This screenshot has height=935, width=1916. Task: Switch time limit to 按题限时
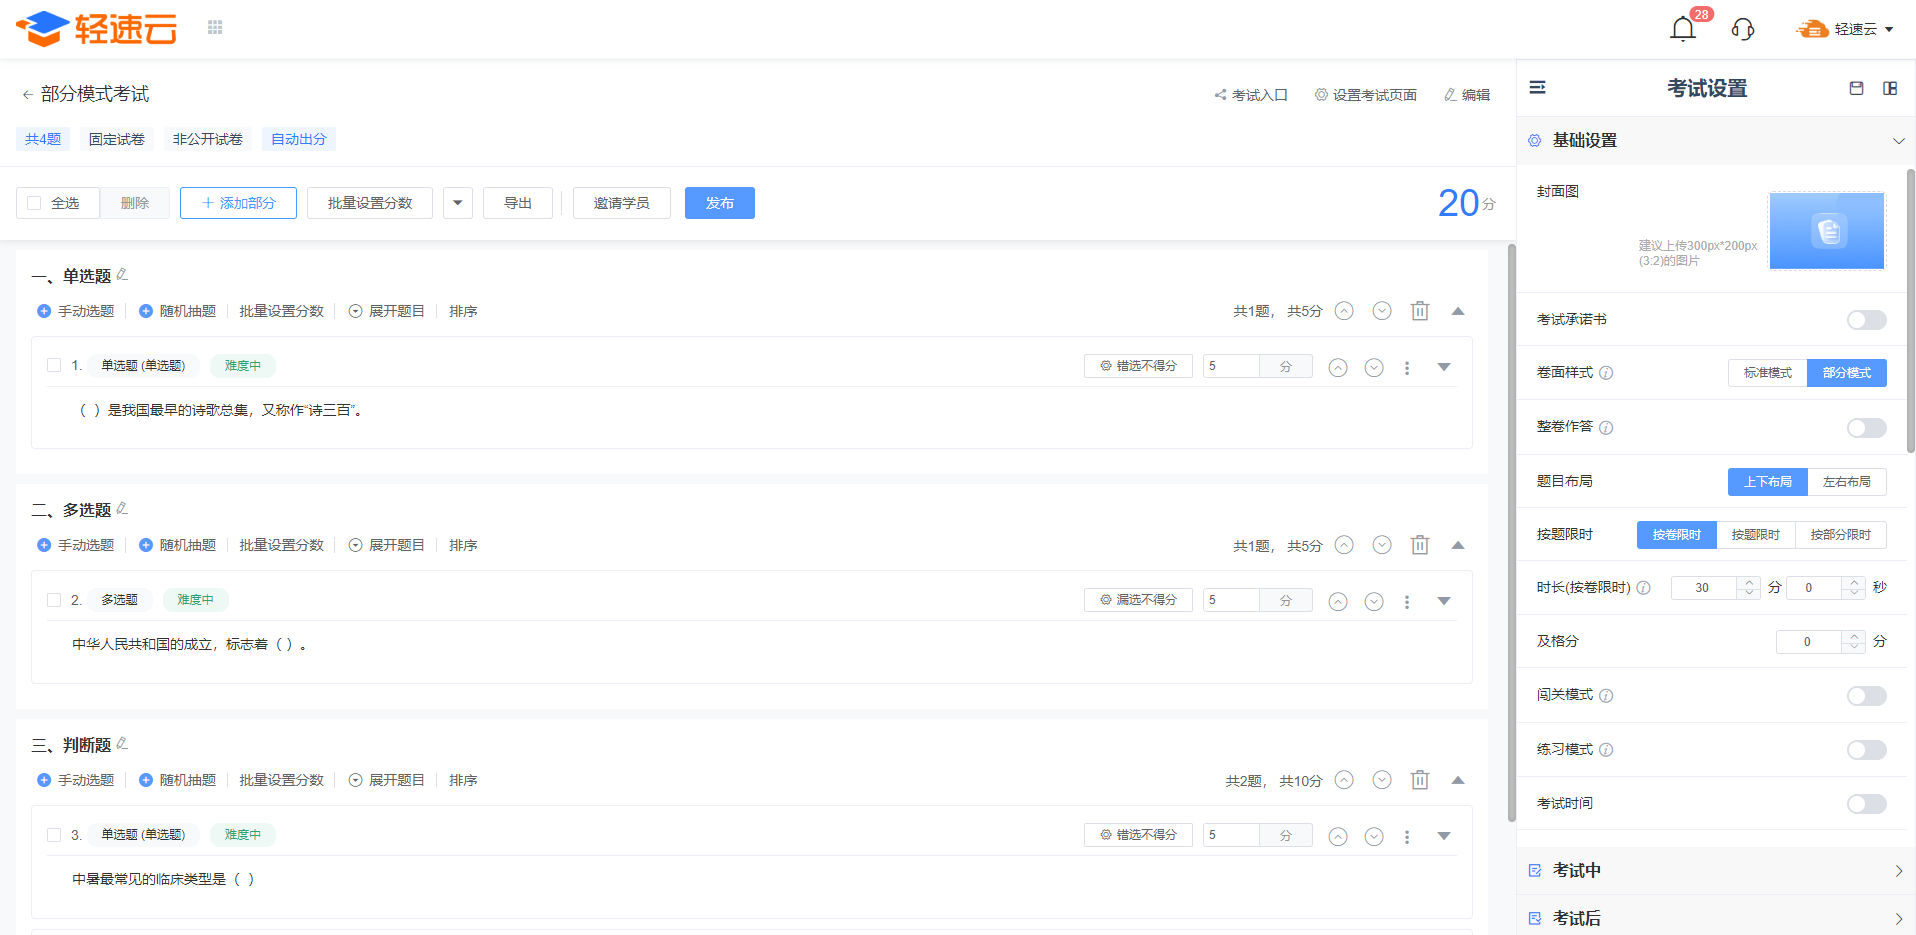pyautogui.click(x=1755, y=535)
